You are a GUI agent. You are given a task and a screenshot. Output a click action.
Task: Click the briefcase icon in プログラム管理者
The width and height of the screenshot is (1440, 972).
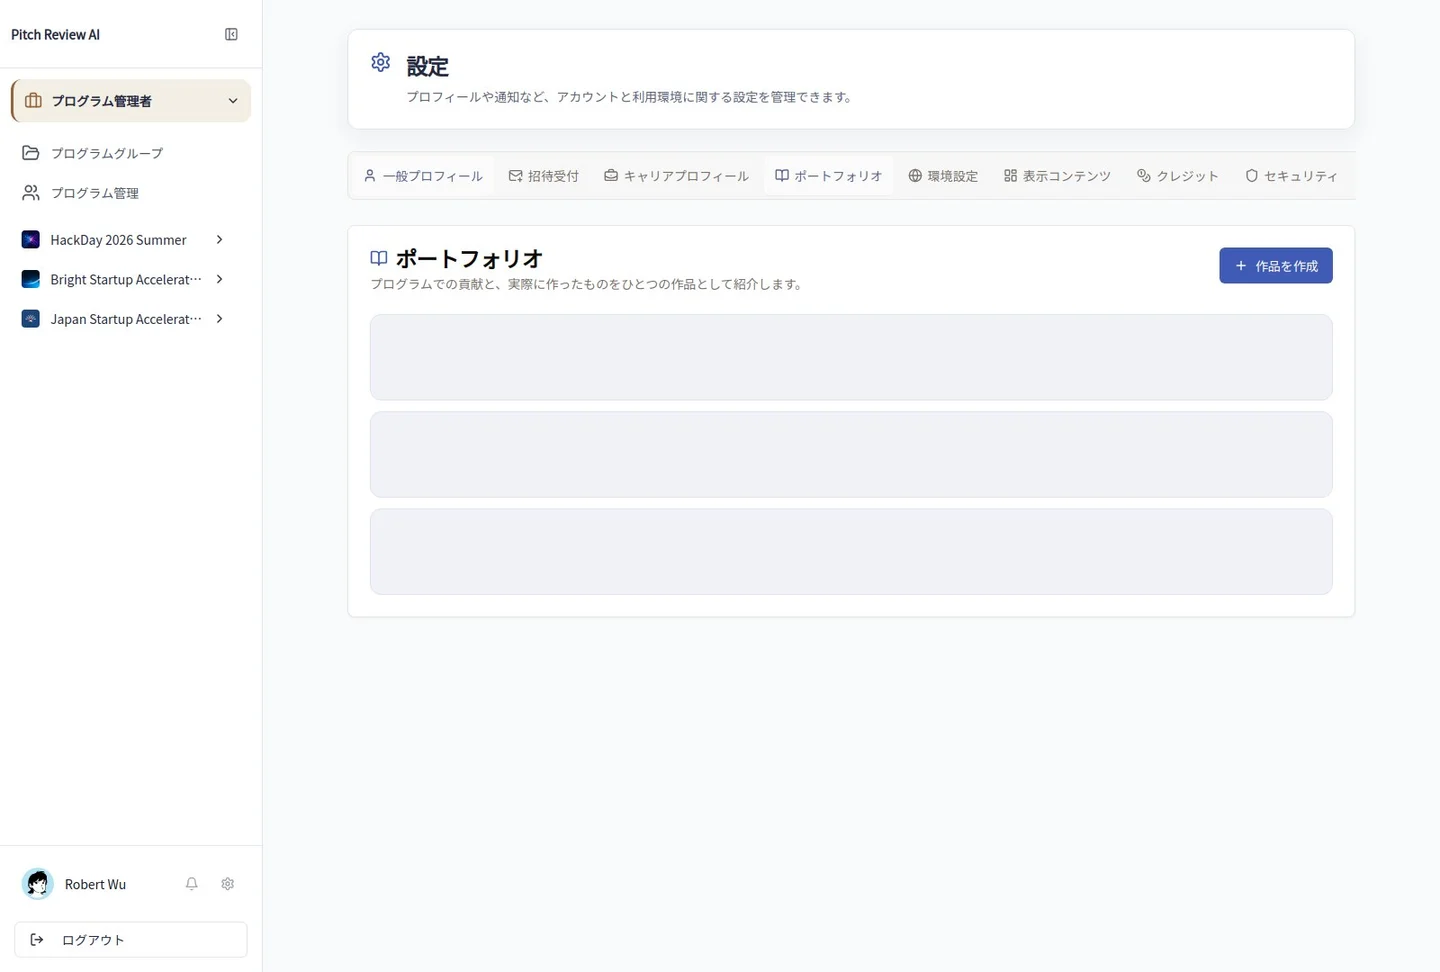(x=33, y=101)
